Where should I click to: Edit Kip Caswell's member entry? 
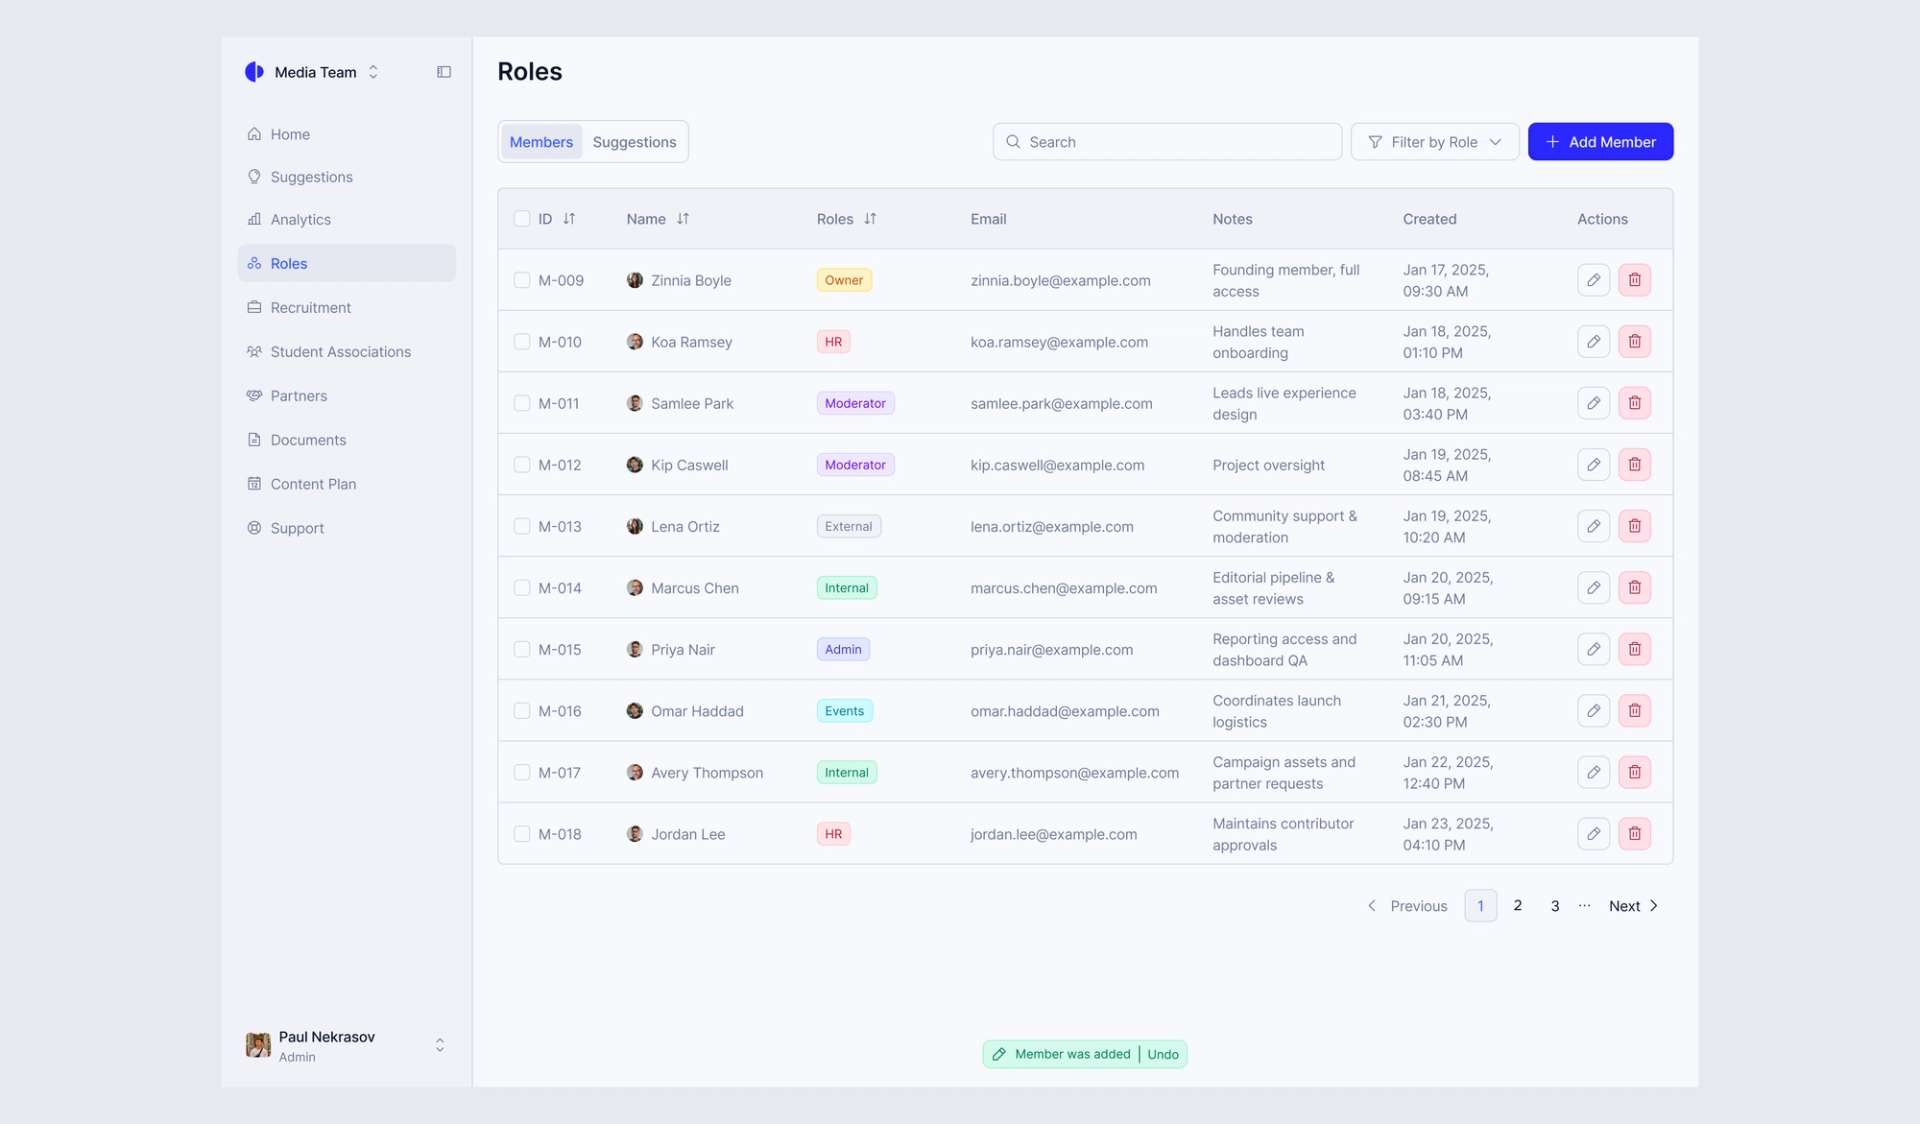[x=1593, y=465]
